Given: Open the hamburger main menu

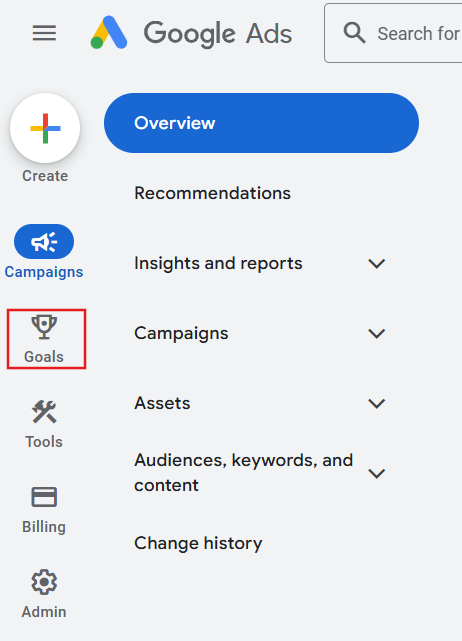Looking at the screenshot, I should 44,33.
